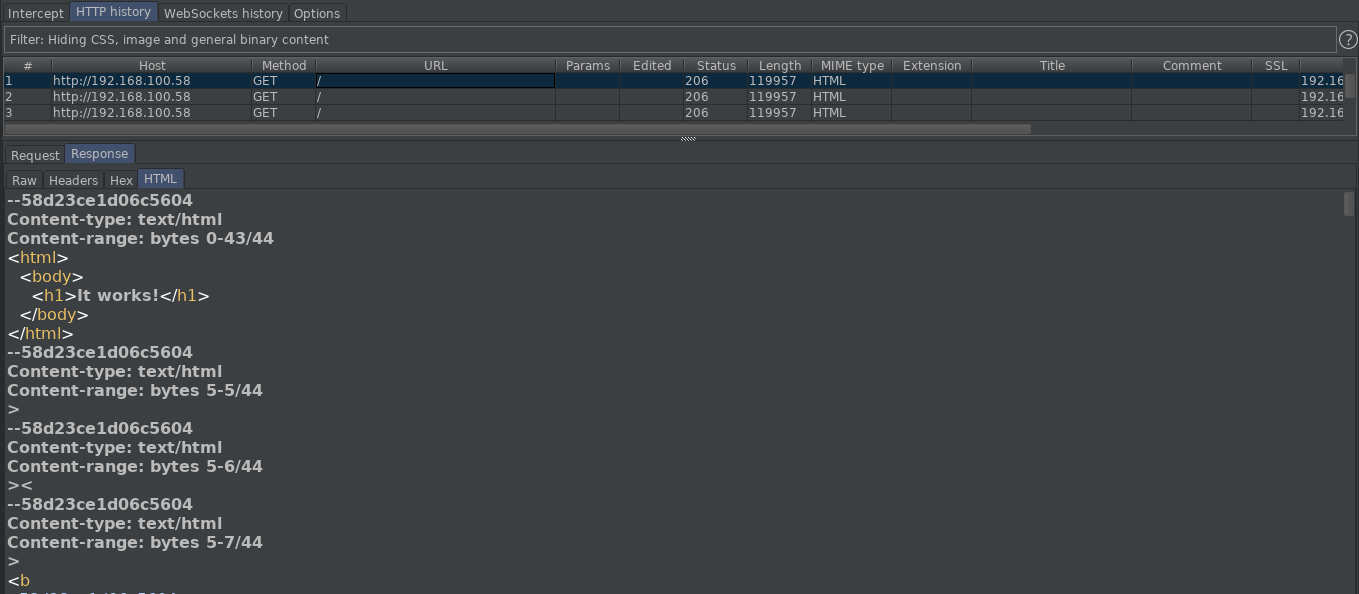This screenshot has width=1359, height=594.
Task: Click the horizontal scrollbar of history table
Action: [x=517, y=129]
